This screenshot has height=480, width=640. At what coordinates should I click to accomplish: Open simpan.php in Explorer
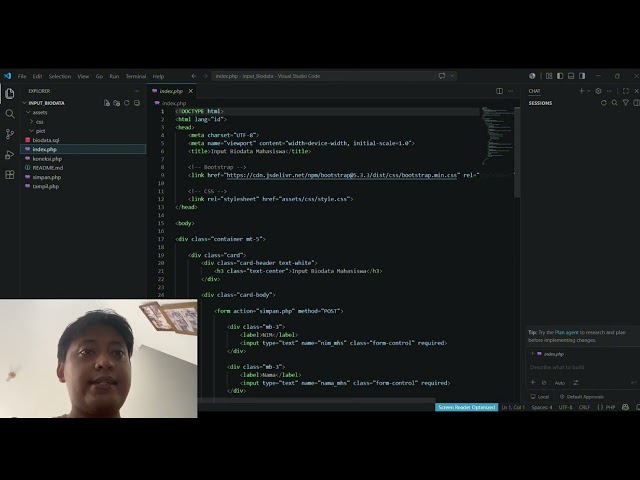click(x=47, y=177)
